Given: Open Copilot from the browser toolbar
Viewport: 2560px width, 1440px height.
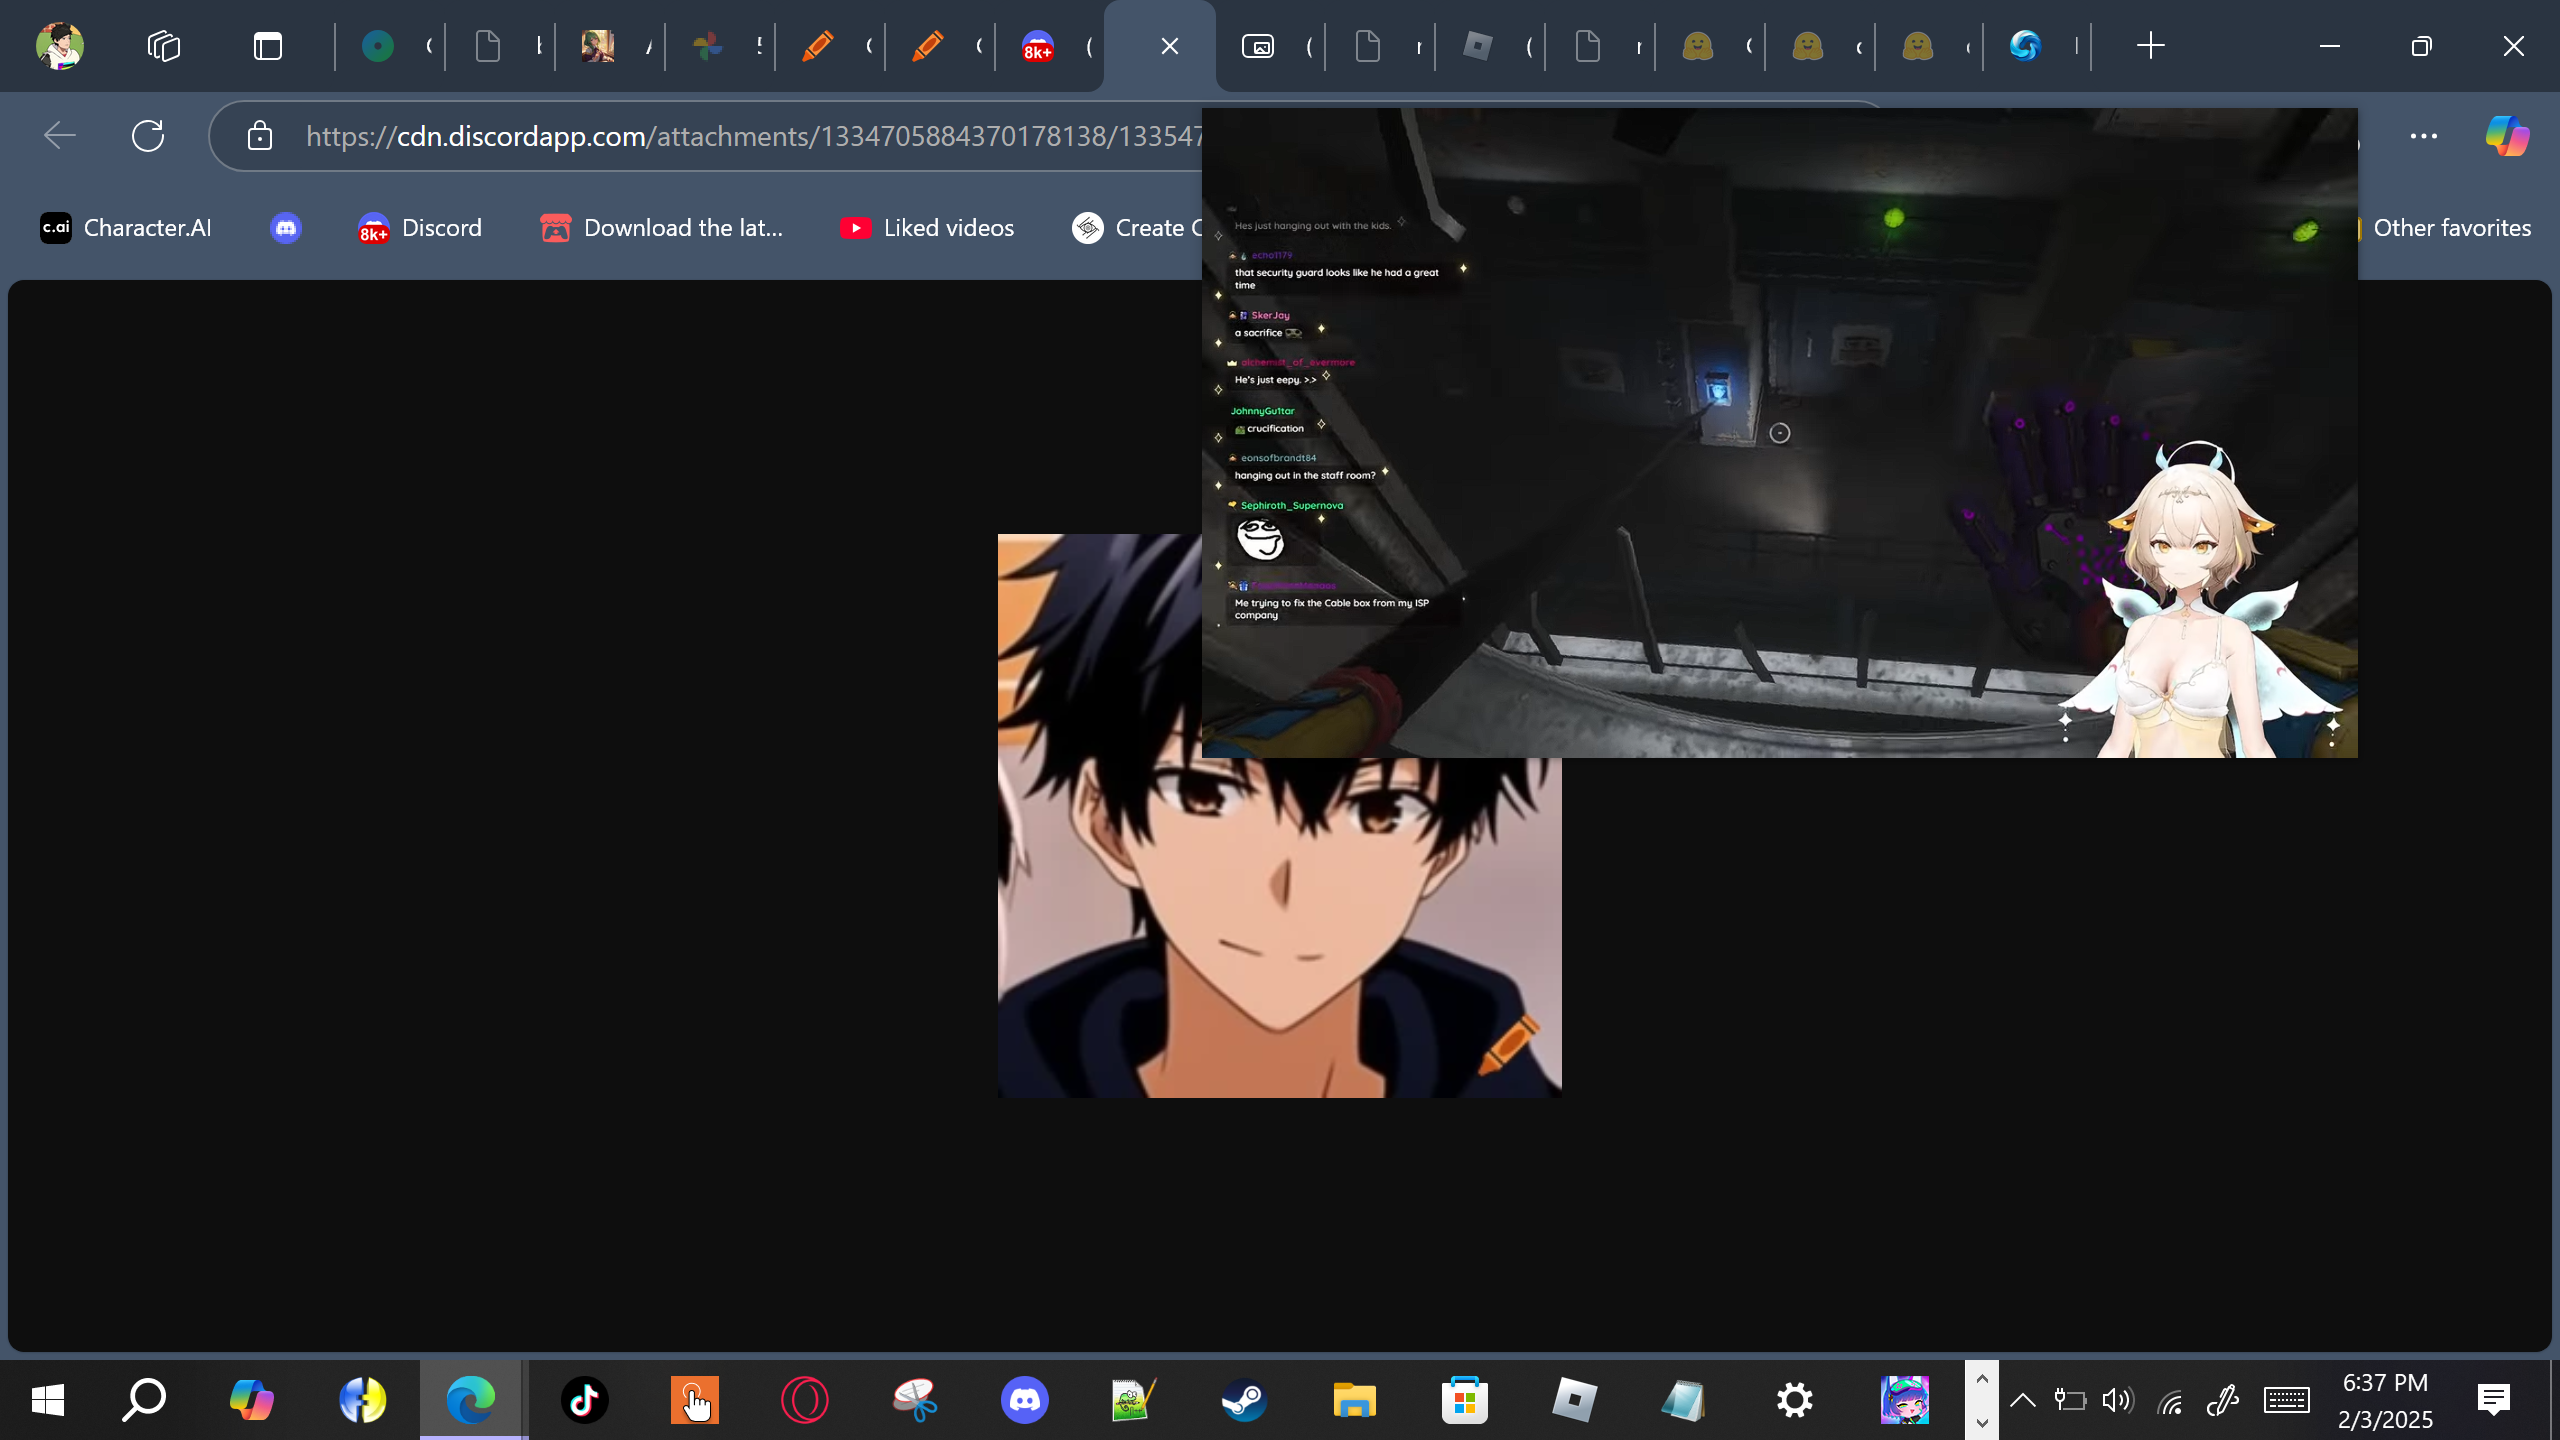Looking at the screenshot, I should point(2508,136).
